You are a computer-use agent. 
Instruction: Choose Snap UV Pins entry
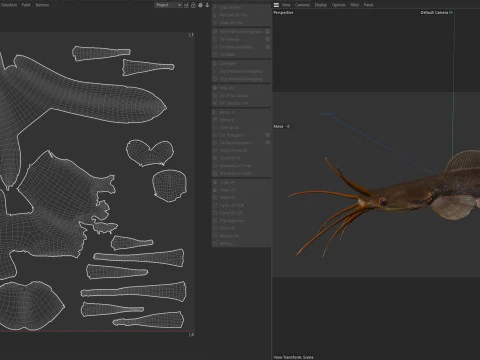pos(241,7)
